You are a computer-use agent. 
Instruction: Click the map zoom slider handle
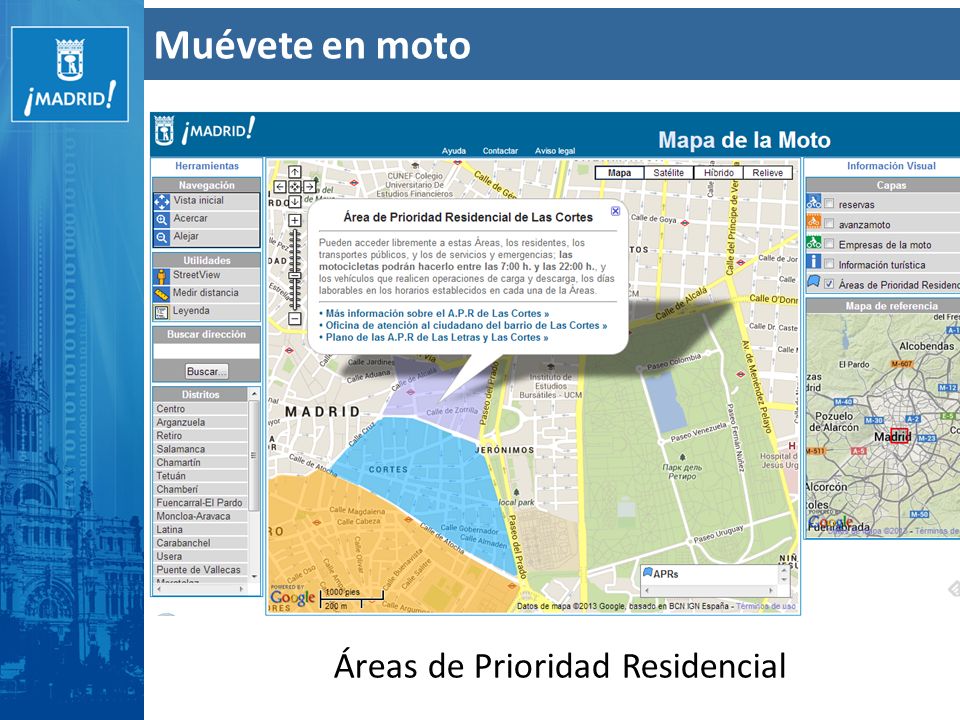pos(294,276)
